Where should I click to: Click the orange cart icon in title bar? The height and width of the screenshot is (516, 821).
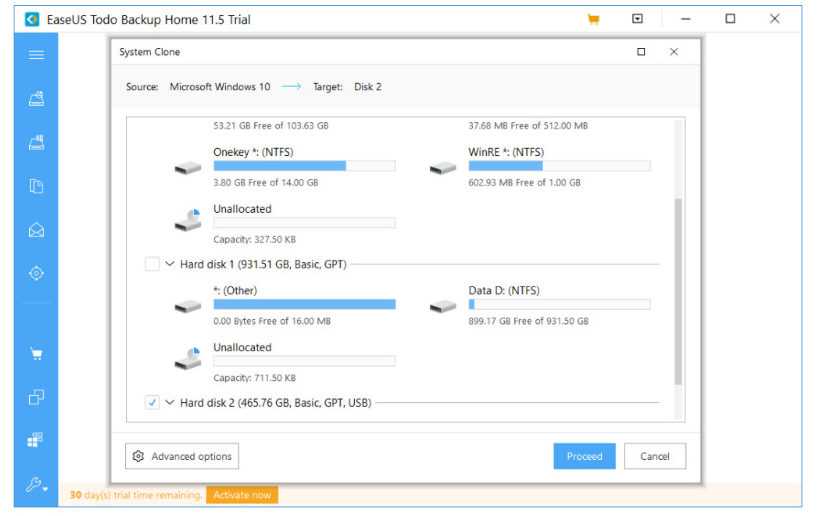point(593,19)
